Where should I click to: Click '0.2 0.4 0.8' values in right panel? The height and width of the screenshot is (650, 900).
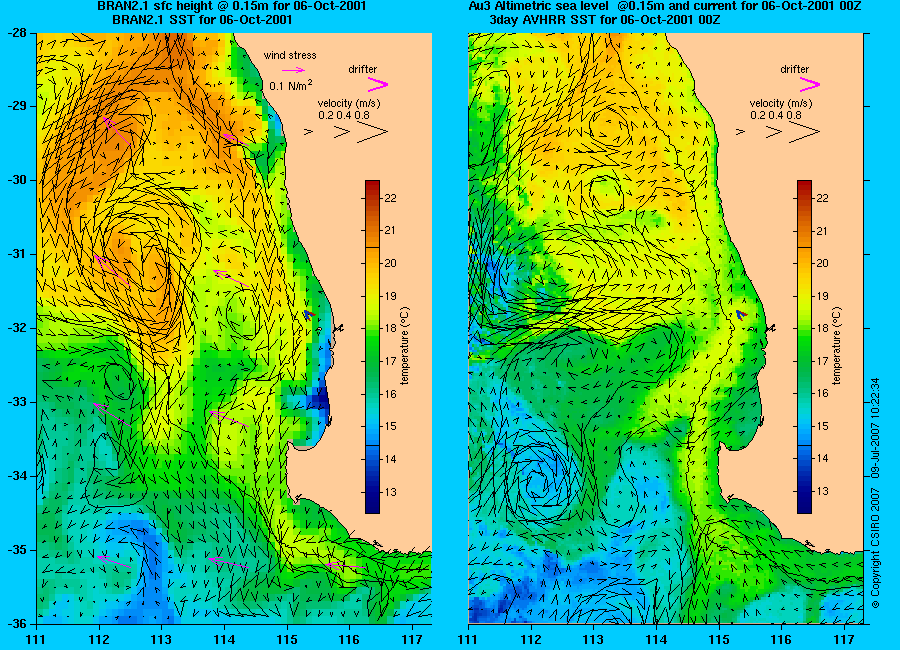pyautogui.click(x=776, y=115)
